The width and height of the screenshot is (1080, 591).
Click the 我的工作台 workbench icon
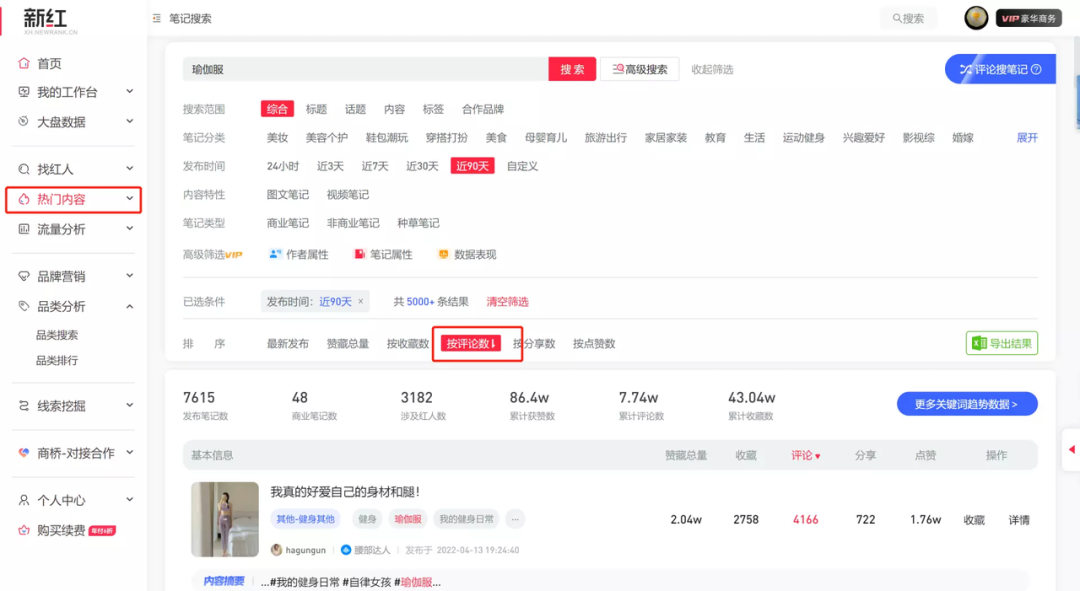24,92
